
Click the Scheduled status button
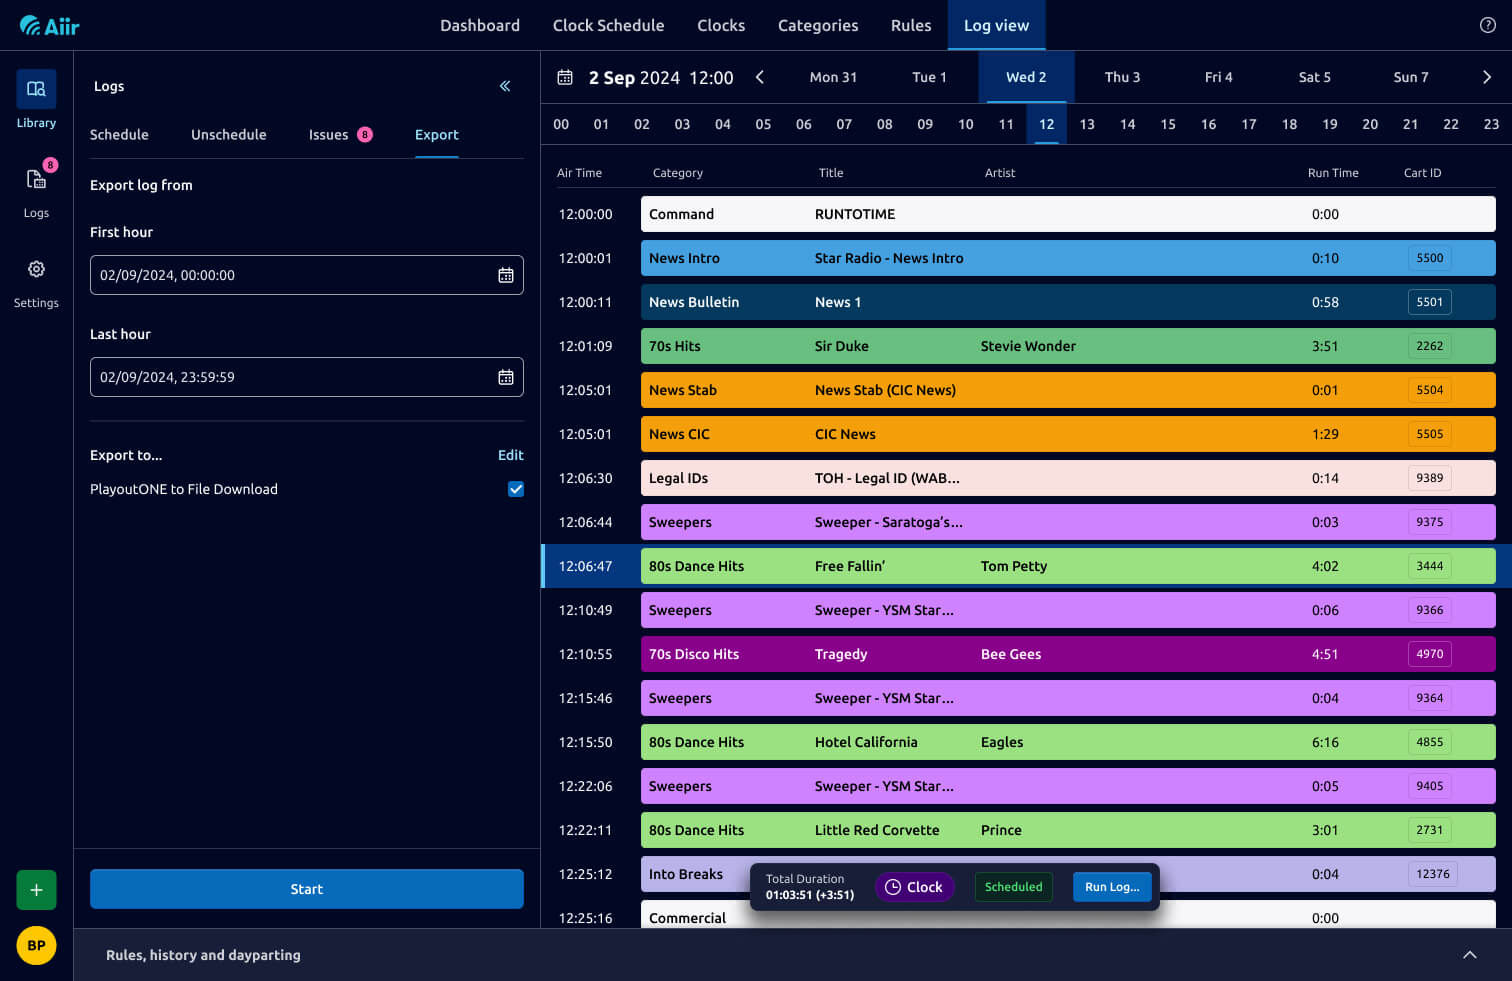[x=1013, y=887]
